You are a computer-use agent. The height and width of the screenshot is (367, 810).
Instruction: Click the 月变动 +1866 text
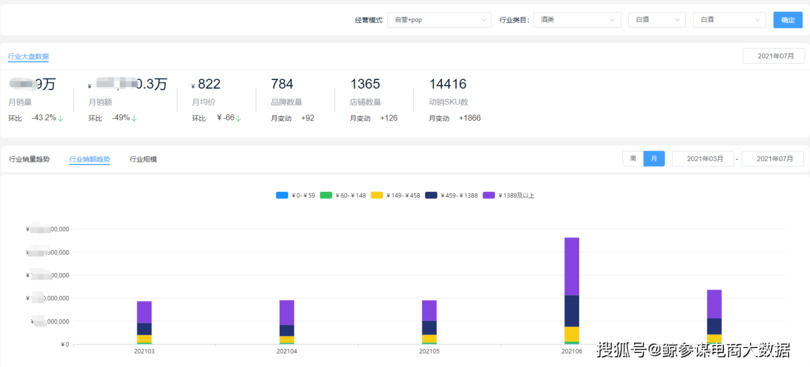point(455,118)
